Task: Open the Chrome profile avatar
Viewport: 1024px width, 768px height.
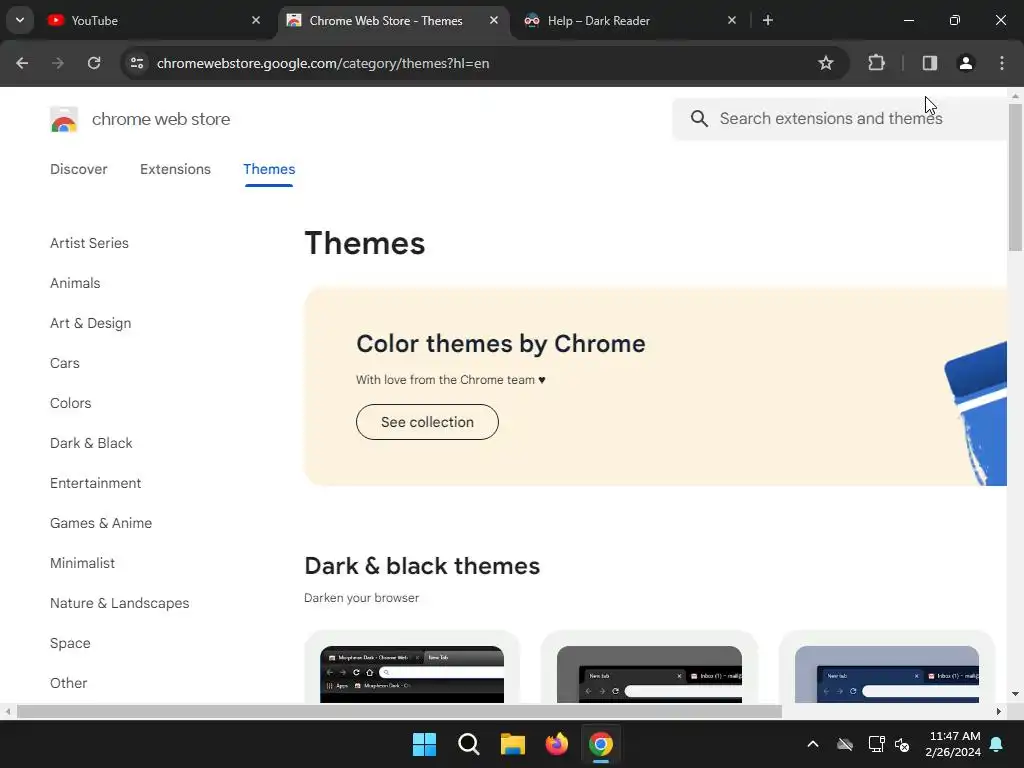Action: (x=966, y=63)
